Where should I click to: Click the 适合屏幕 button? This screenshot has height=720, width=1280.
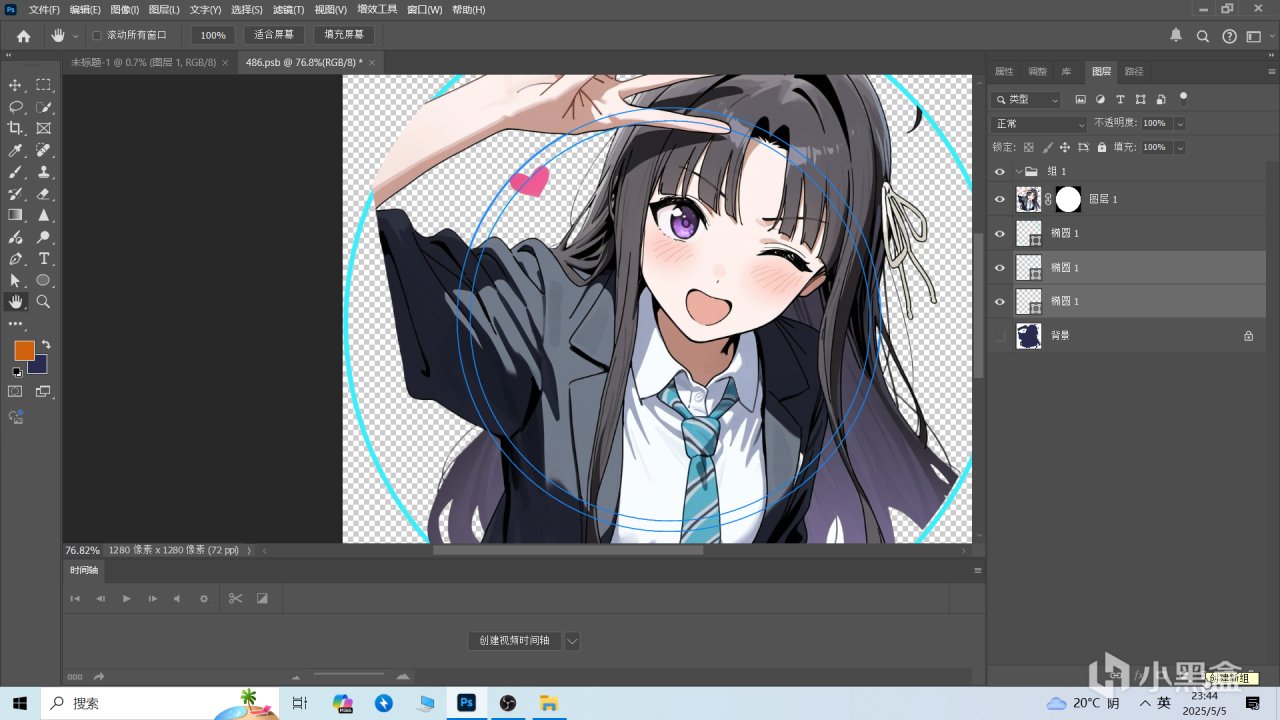point(274,35)
